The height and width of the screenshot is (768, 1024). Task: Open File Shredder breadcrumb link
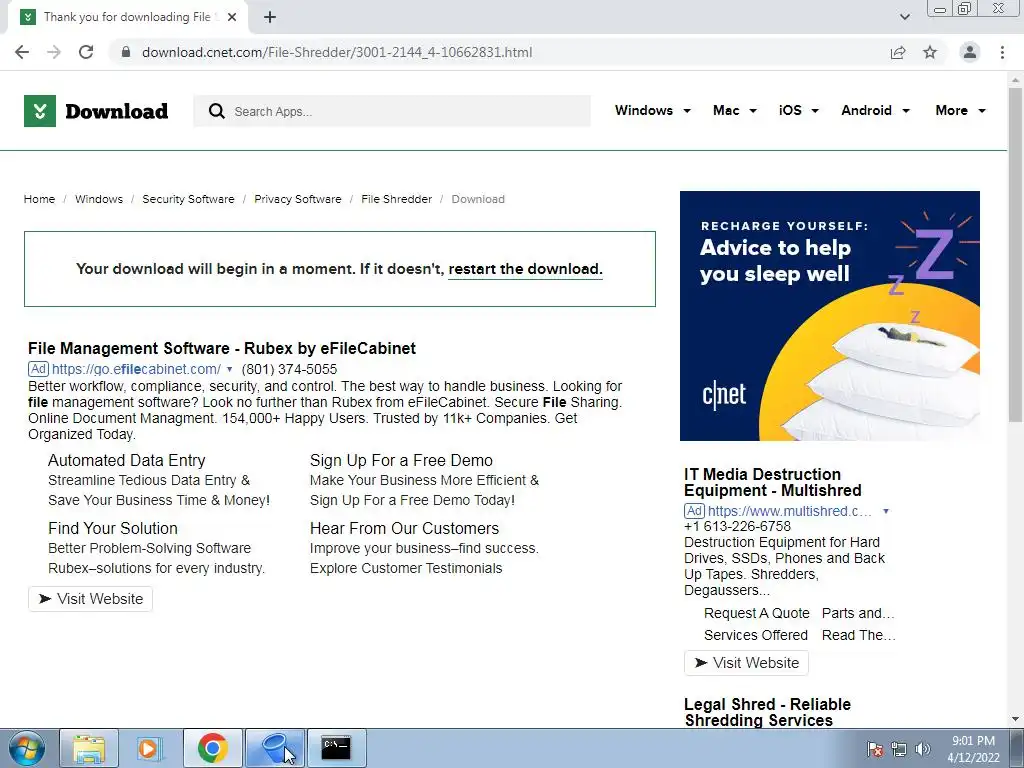[396, 199]
